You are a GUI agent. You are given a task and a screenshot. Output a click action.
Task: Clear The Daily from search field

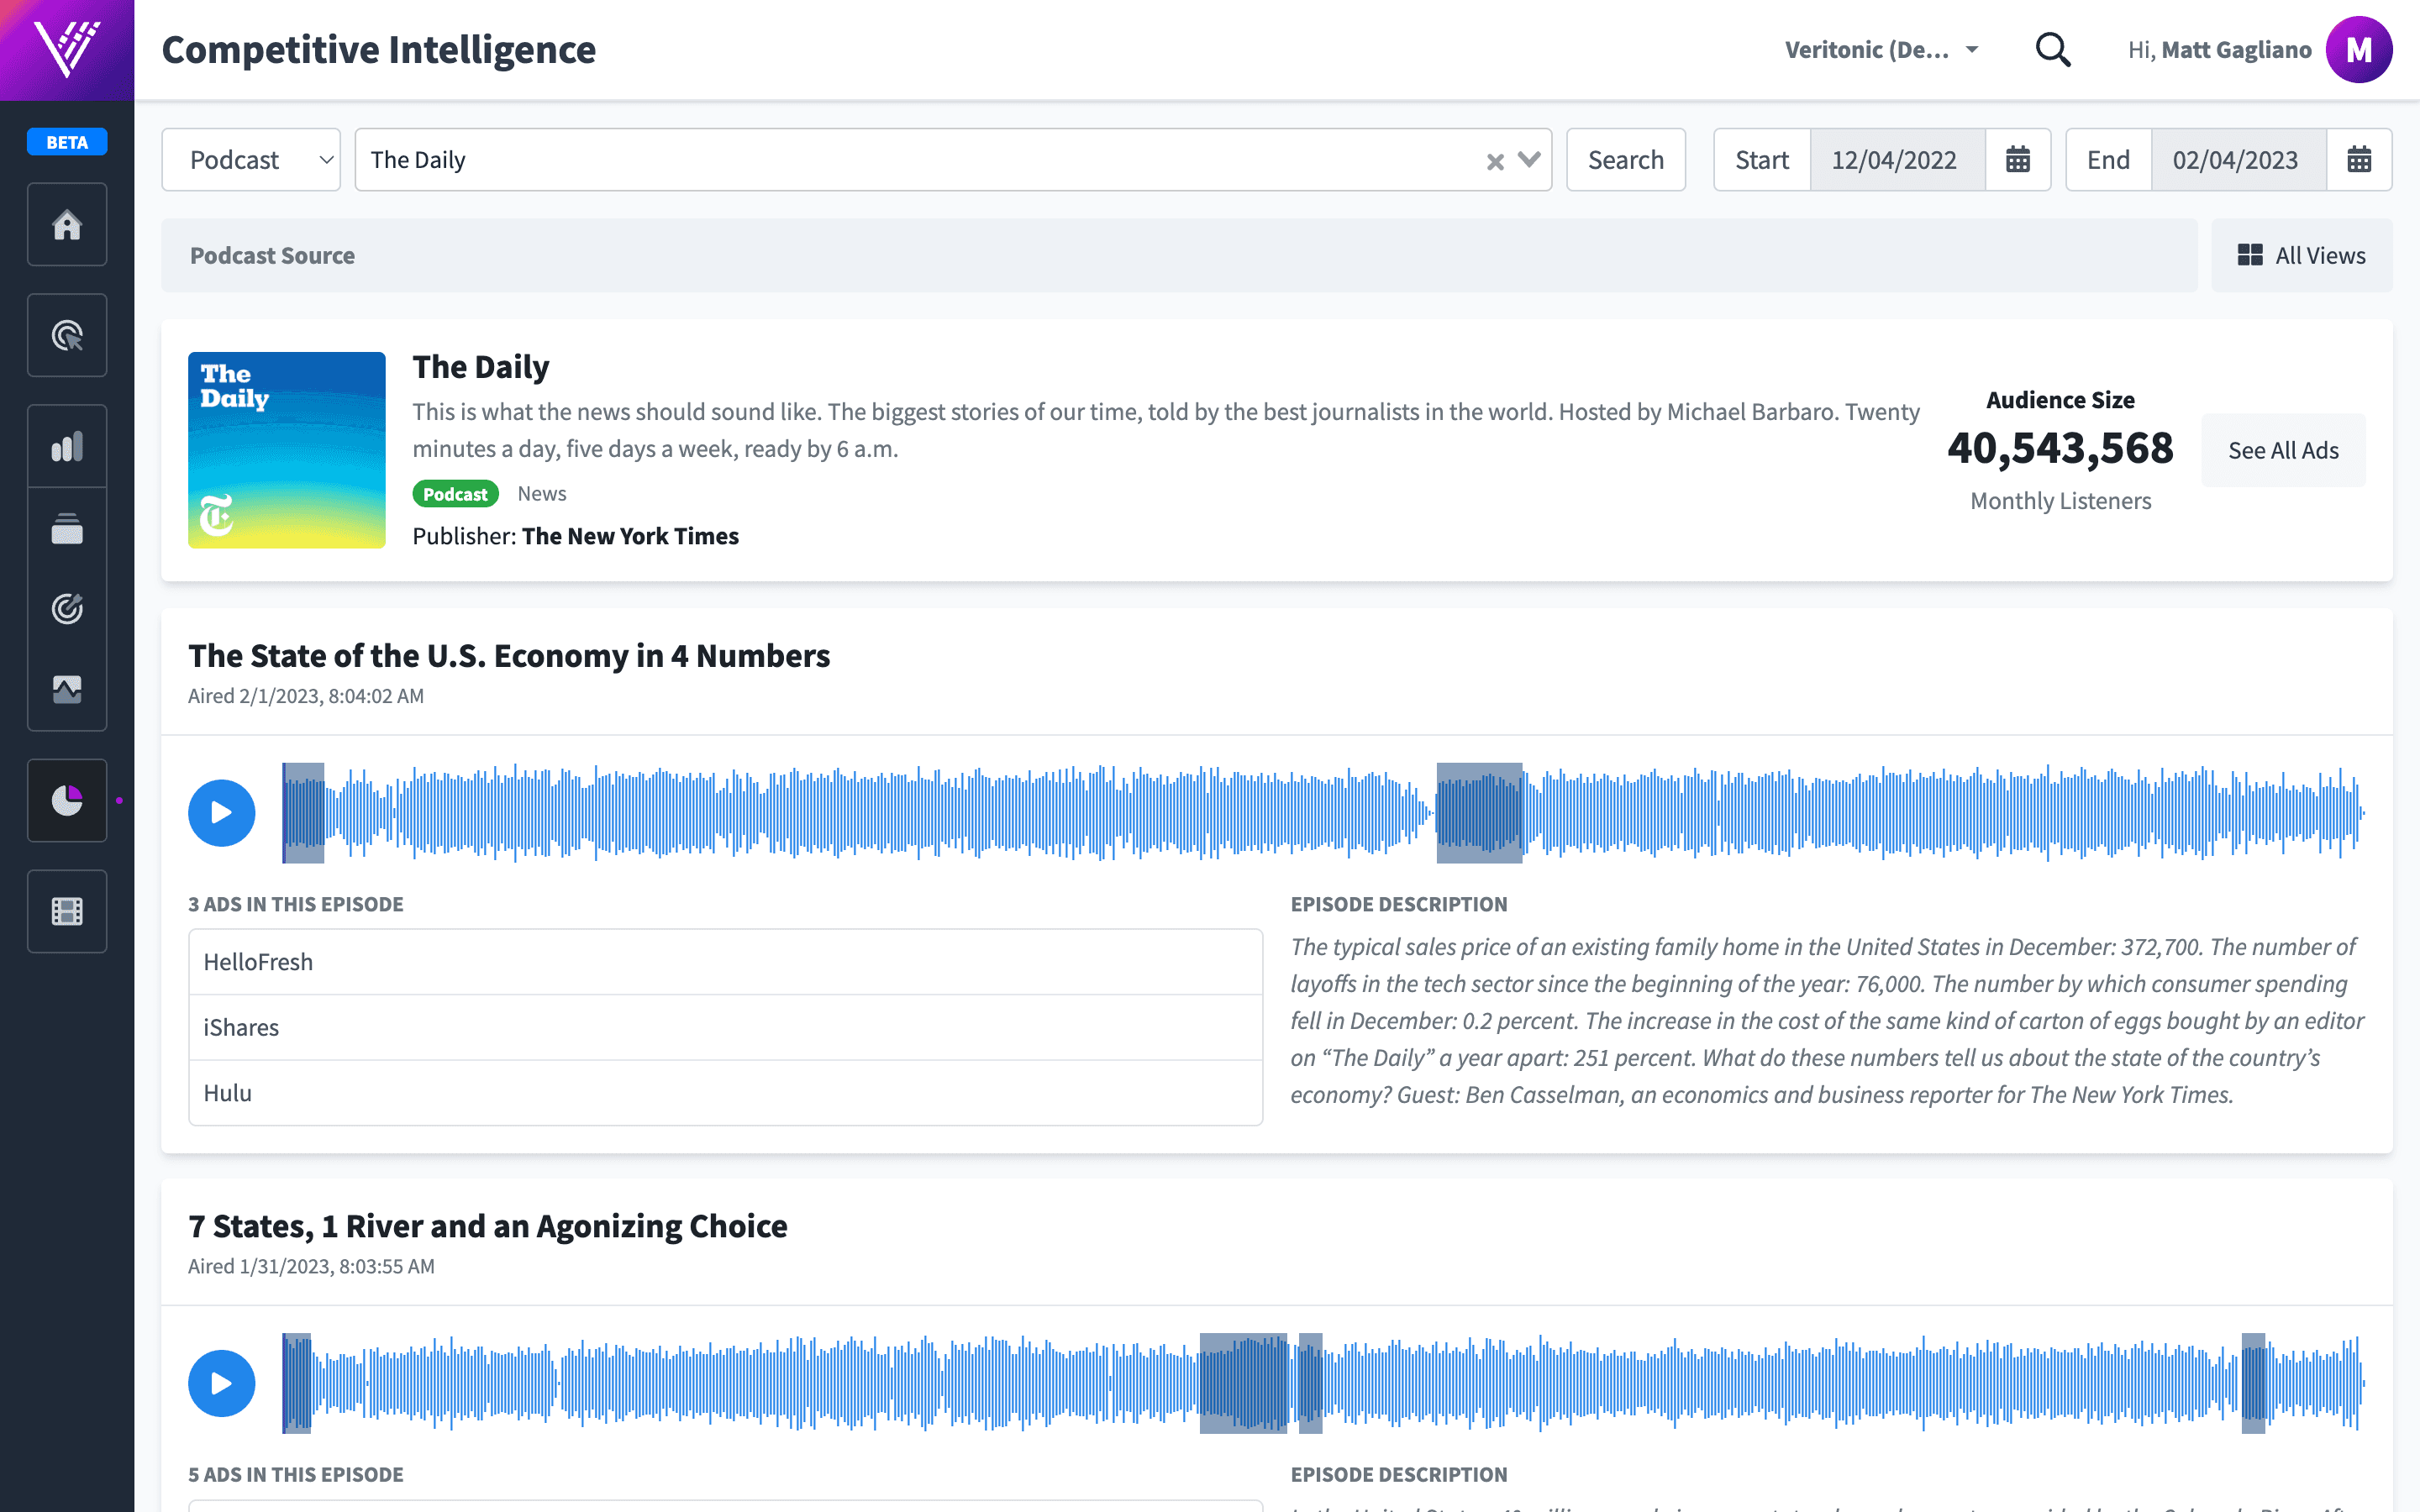pyautogui.click(x=1495, y=161)
